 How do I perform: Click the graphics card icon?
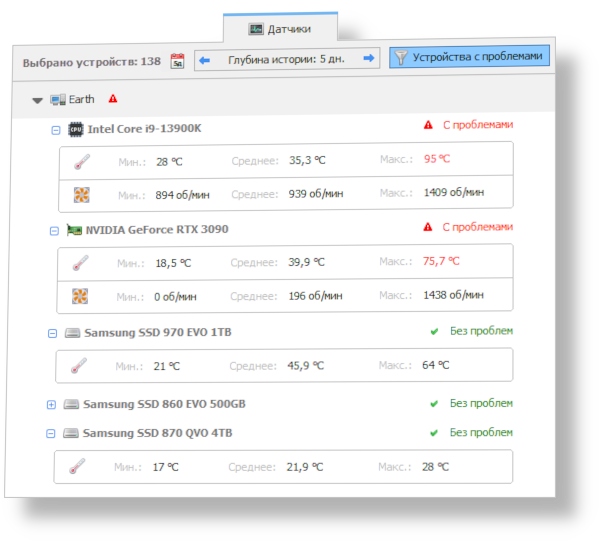pyautogui.click(x=74, y=230)
